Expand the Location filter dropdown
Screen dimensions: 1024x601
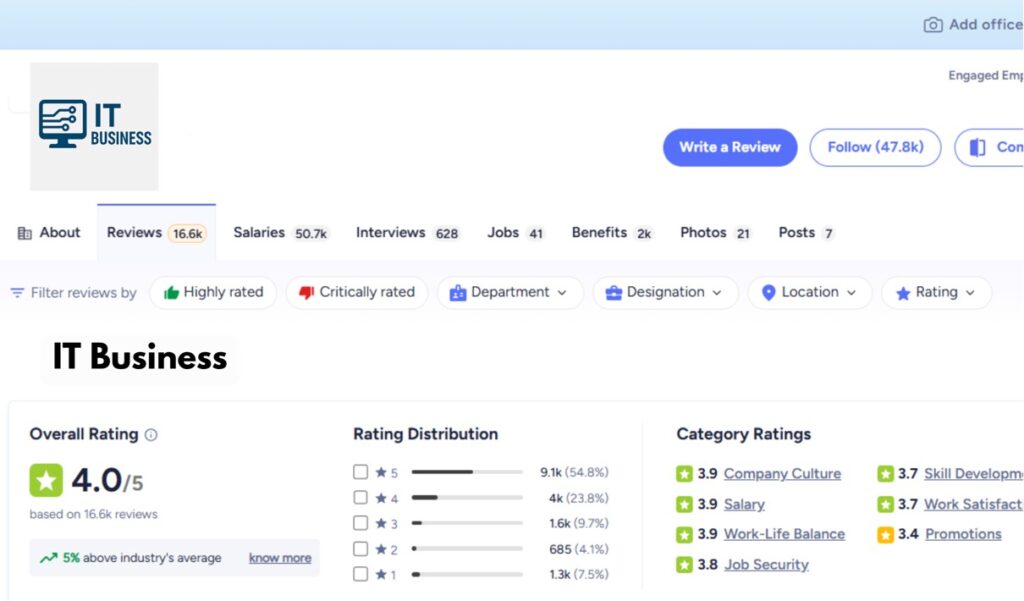click(x=809, y=293)
